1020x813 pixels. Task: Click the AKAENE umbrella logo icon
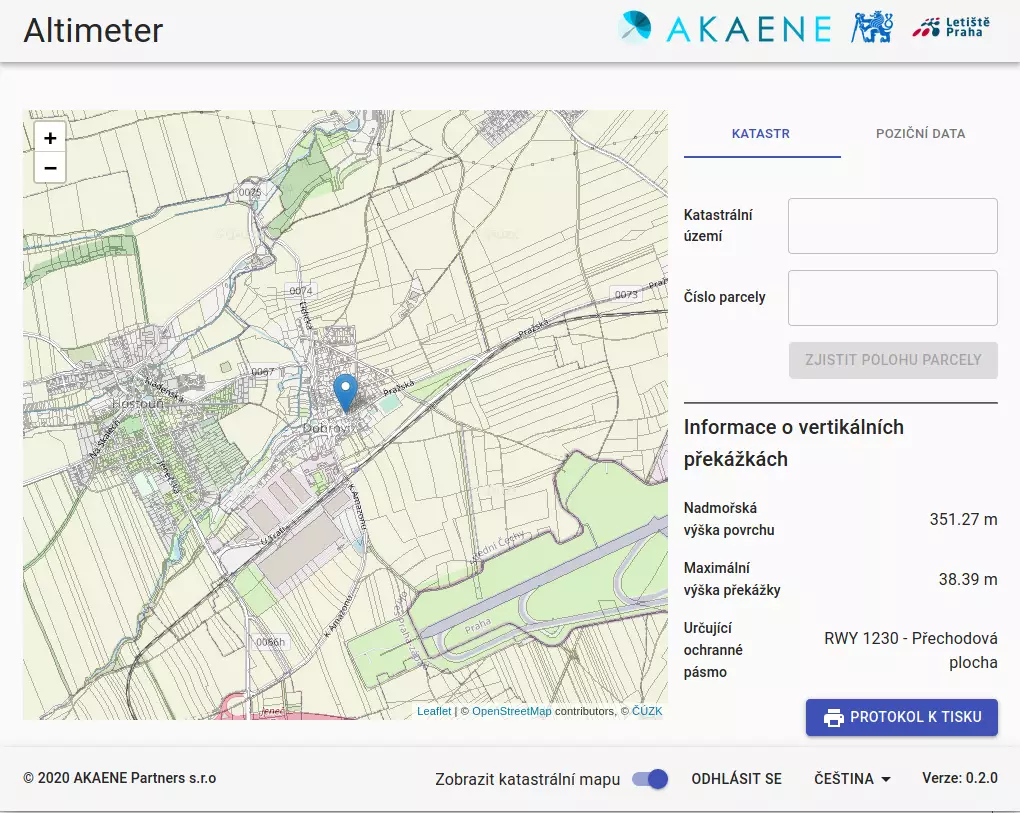pos(636,28)
